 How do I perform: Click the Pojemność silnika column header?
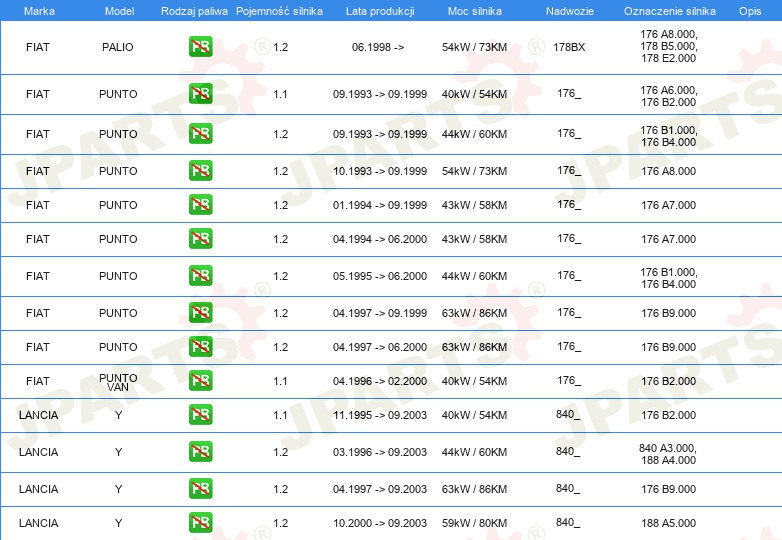coord(279,11)
